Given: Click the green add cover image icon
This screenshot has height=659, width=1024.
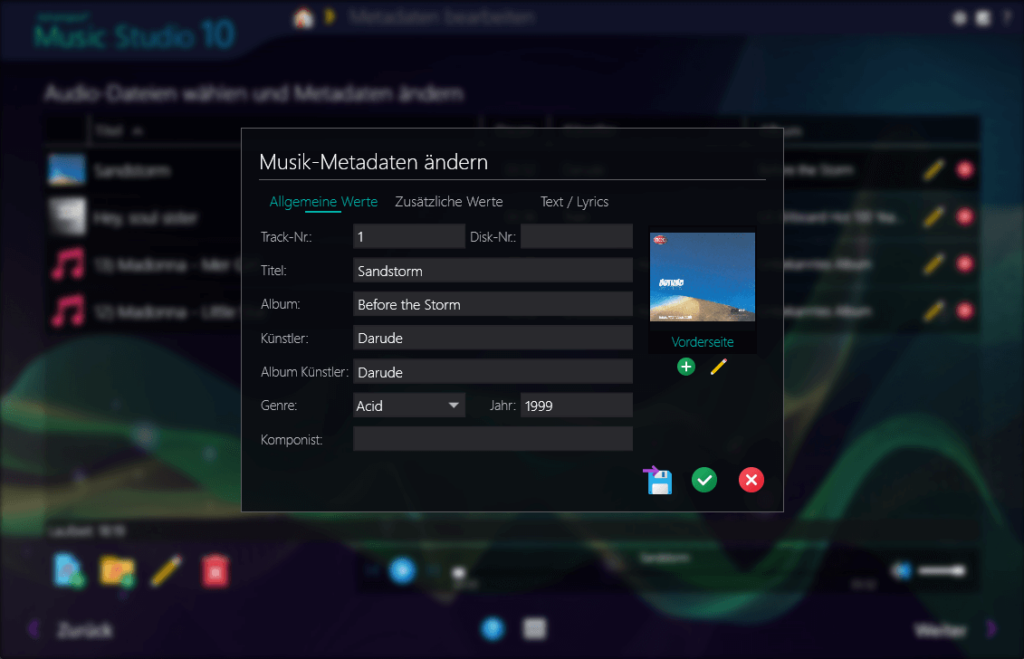Looking at the screenshot, I should (686, 367).
